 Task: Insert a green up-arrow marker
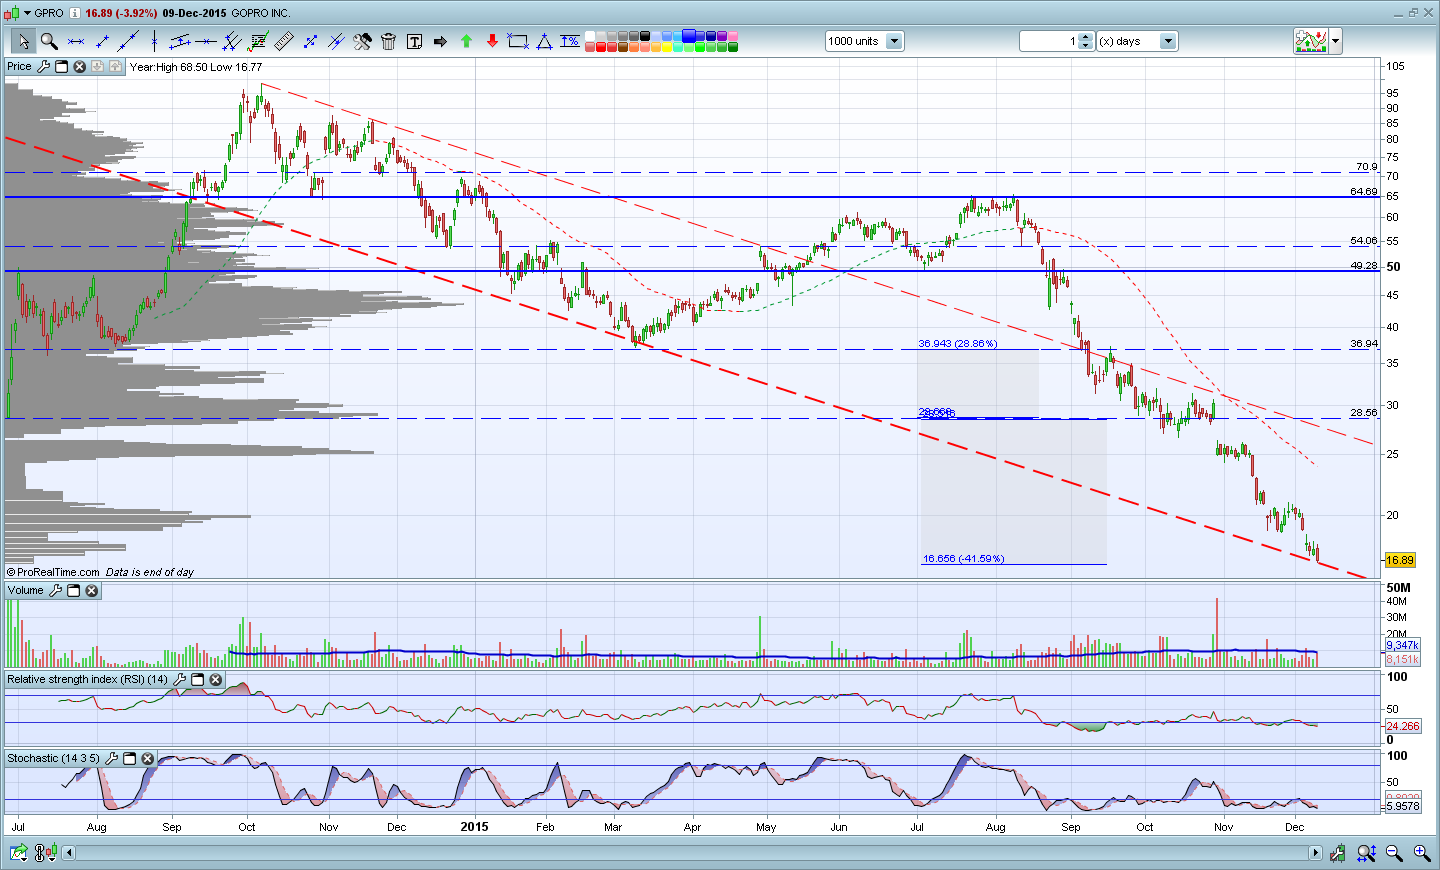click(x=466, y=41)
